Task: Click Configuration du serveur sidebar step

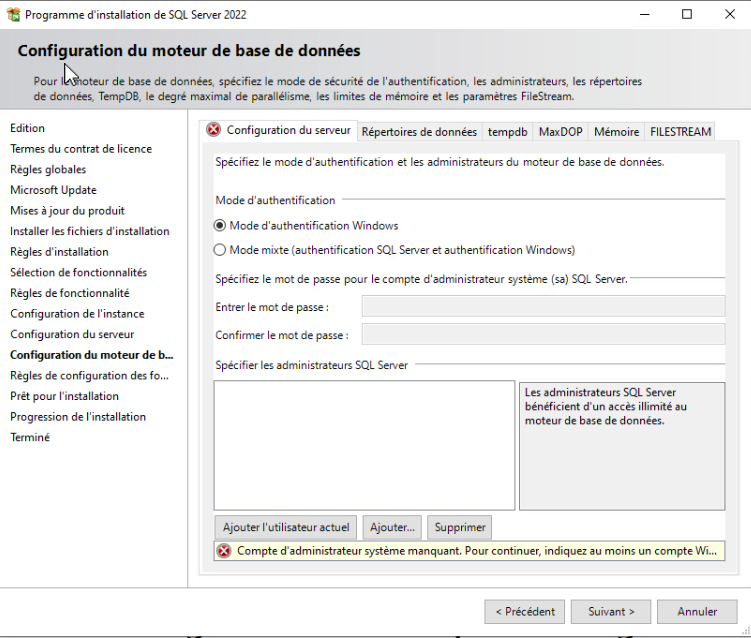Action: point(72,334)
